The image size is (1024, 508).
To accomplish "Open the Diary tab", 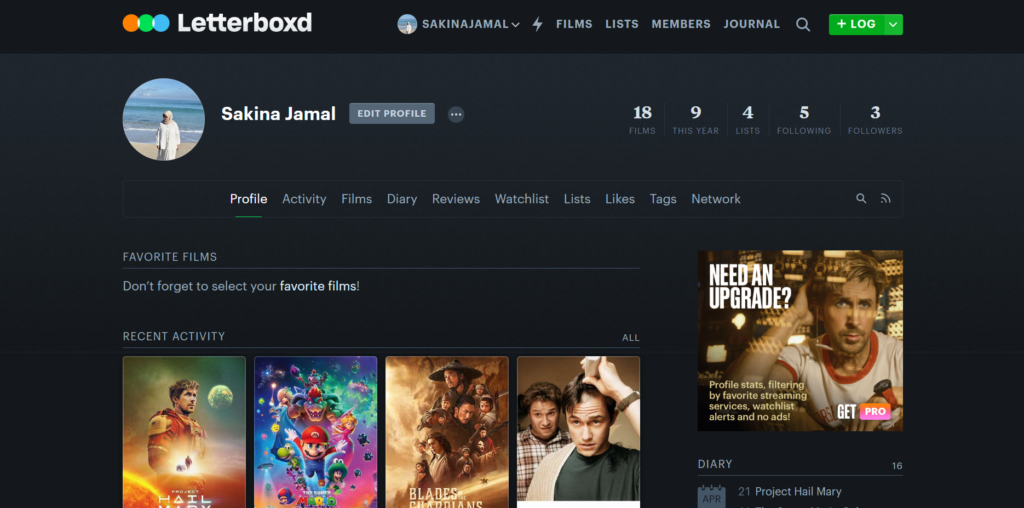I will [402, 198].
